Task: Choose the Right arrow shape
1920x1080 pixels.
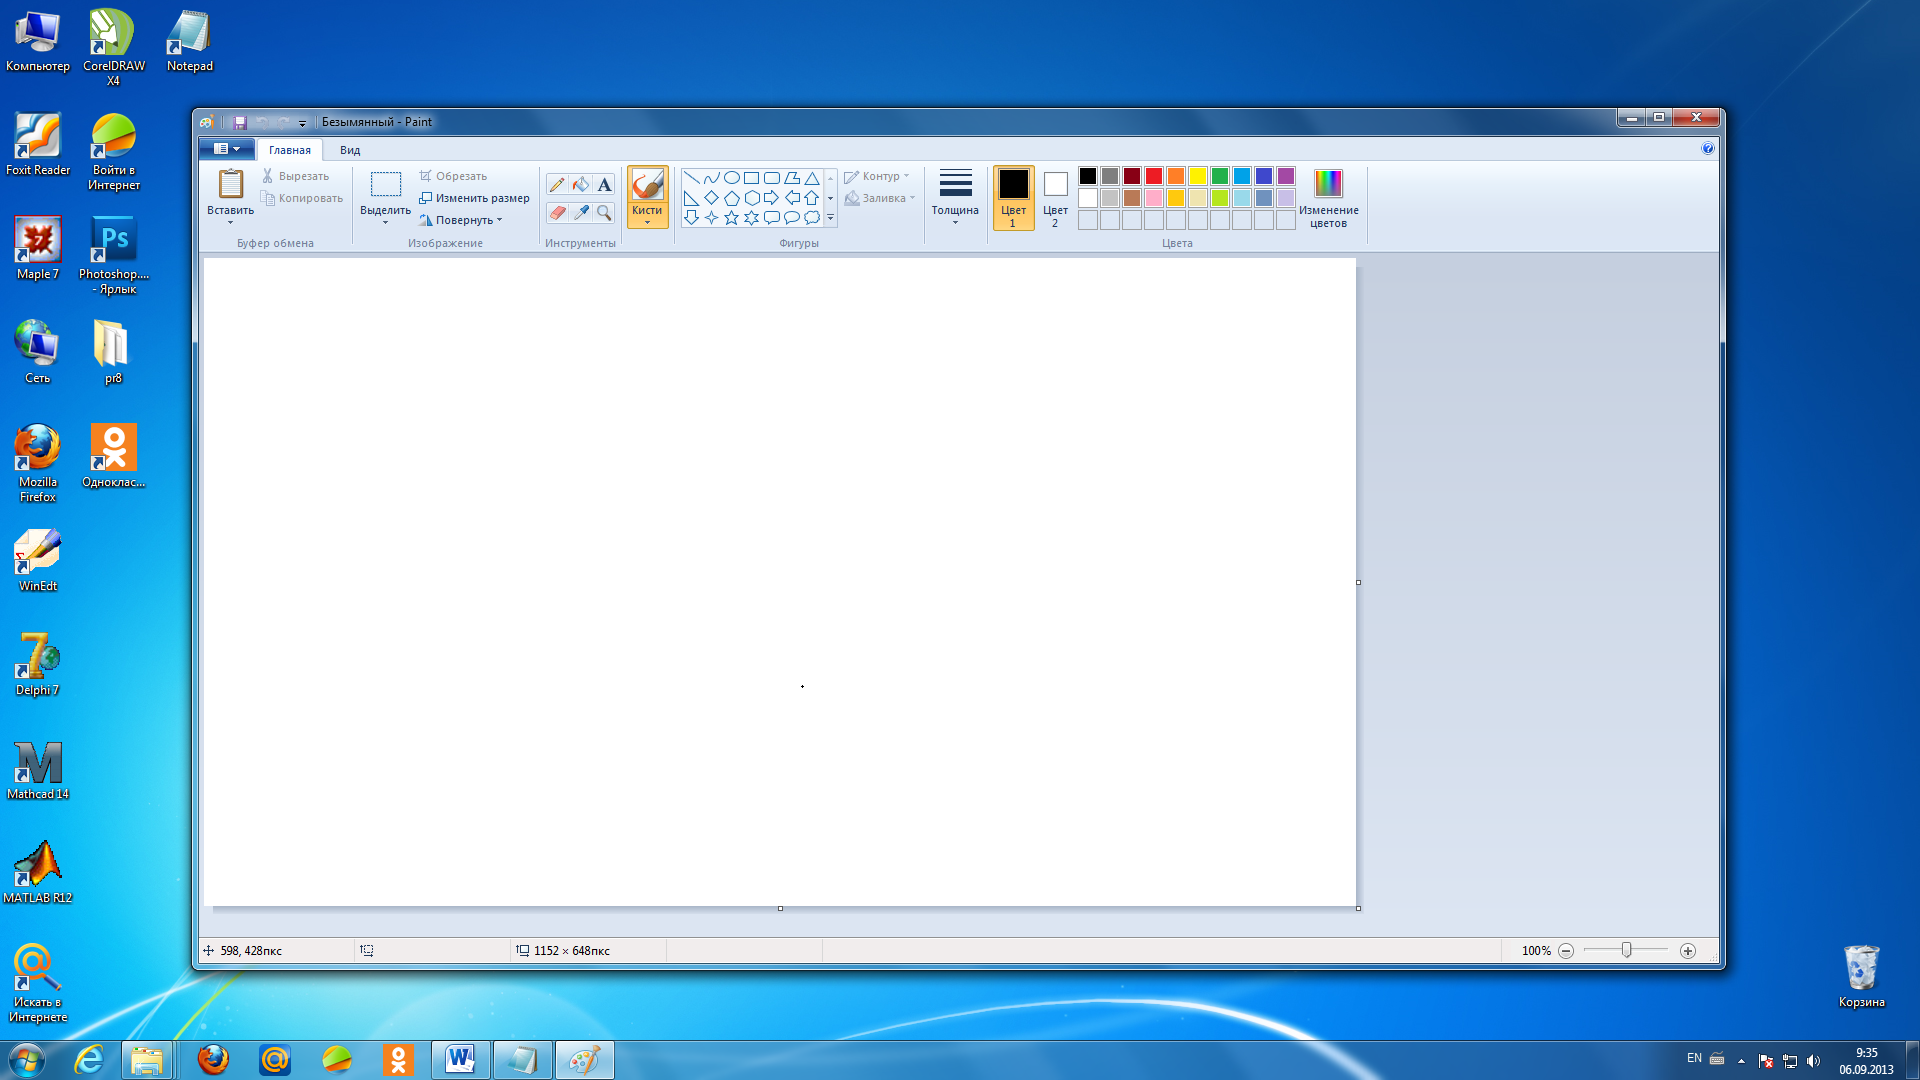Action: coord(771,198)
